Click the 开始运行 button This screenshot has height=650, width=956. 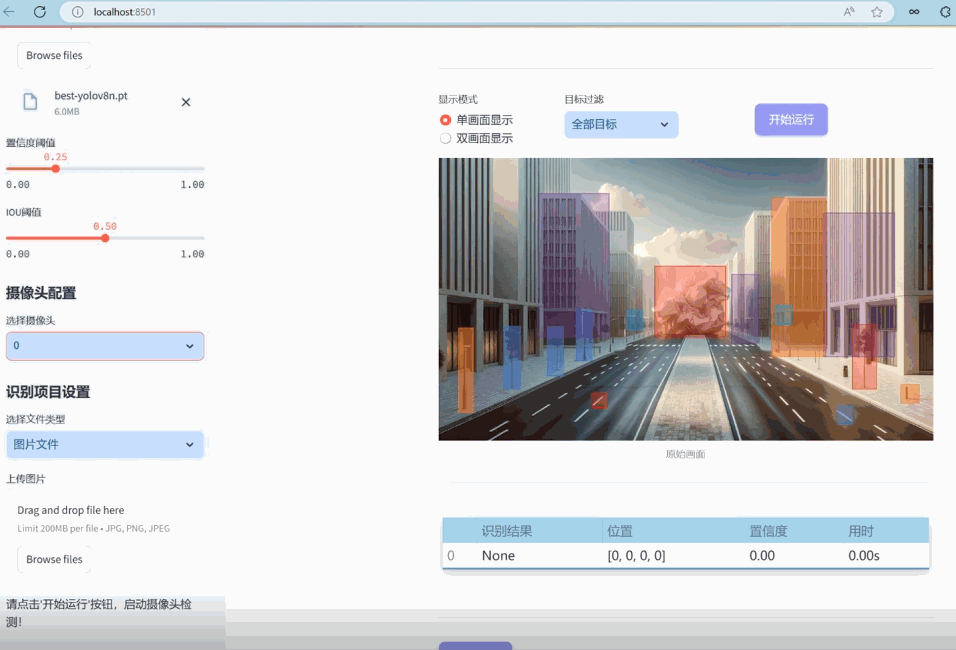[x=791, y=120]
